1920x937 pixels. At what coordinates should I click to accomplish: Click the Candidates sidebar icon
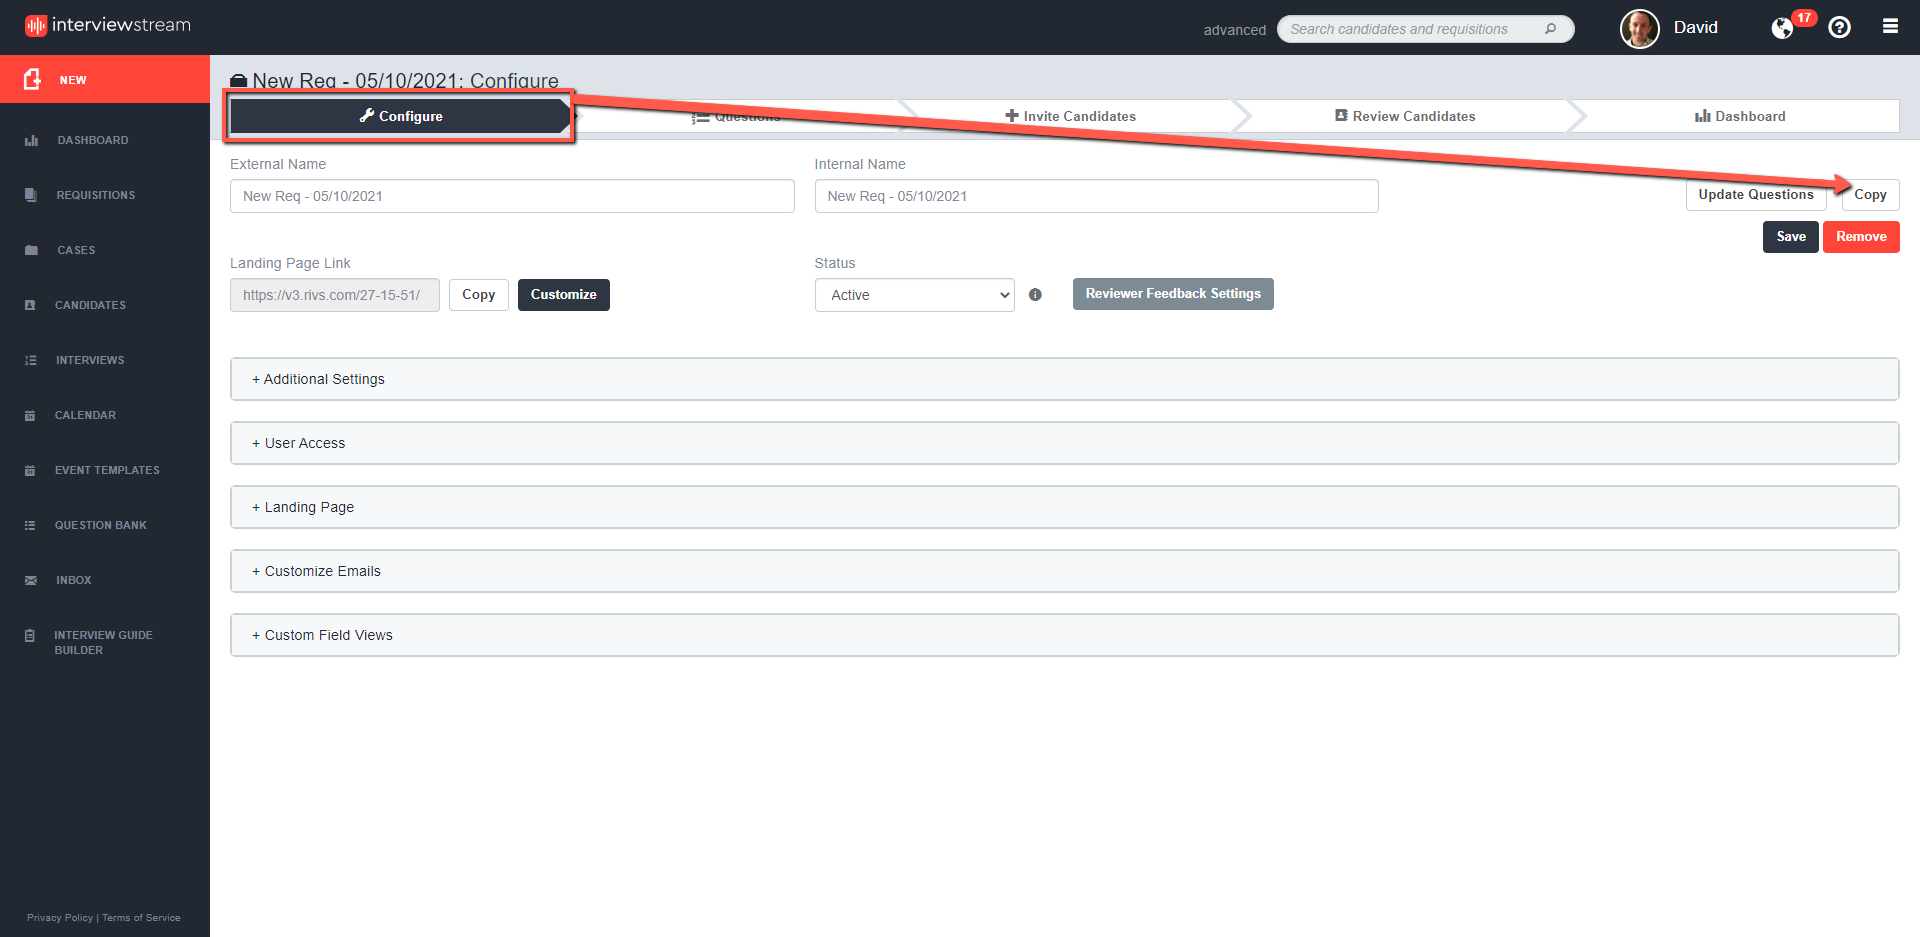click(x=30, y=305)
